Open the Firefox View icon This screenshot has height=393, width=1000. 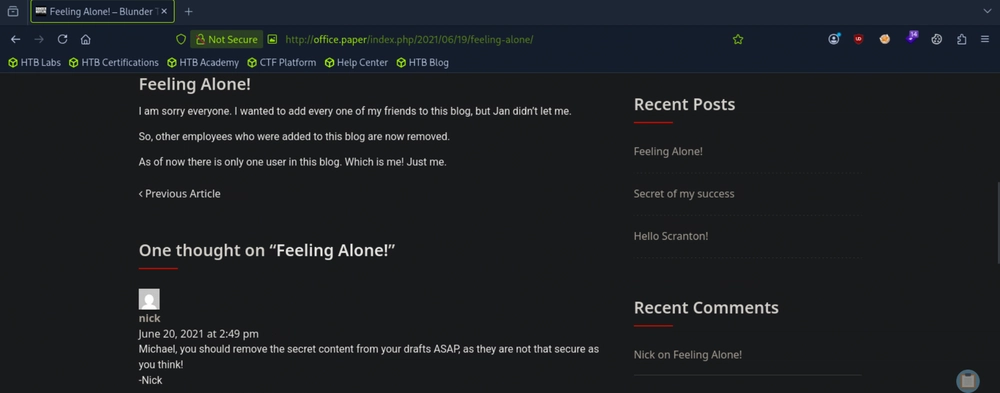coord(13,11)
